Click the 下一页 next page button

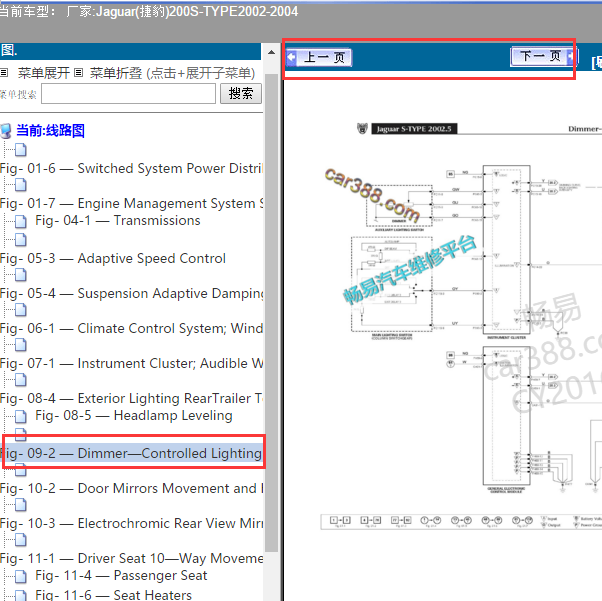pos(544,56)
